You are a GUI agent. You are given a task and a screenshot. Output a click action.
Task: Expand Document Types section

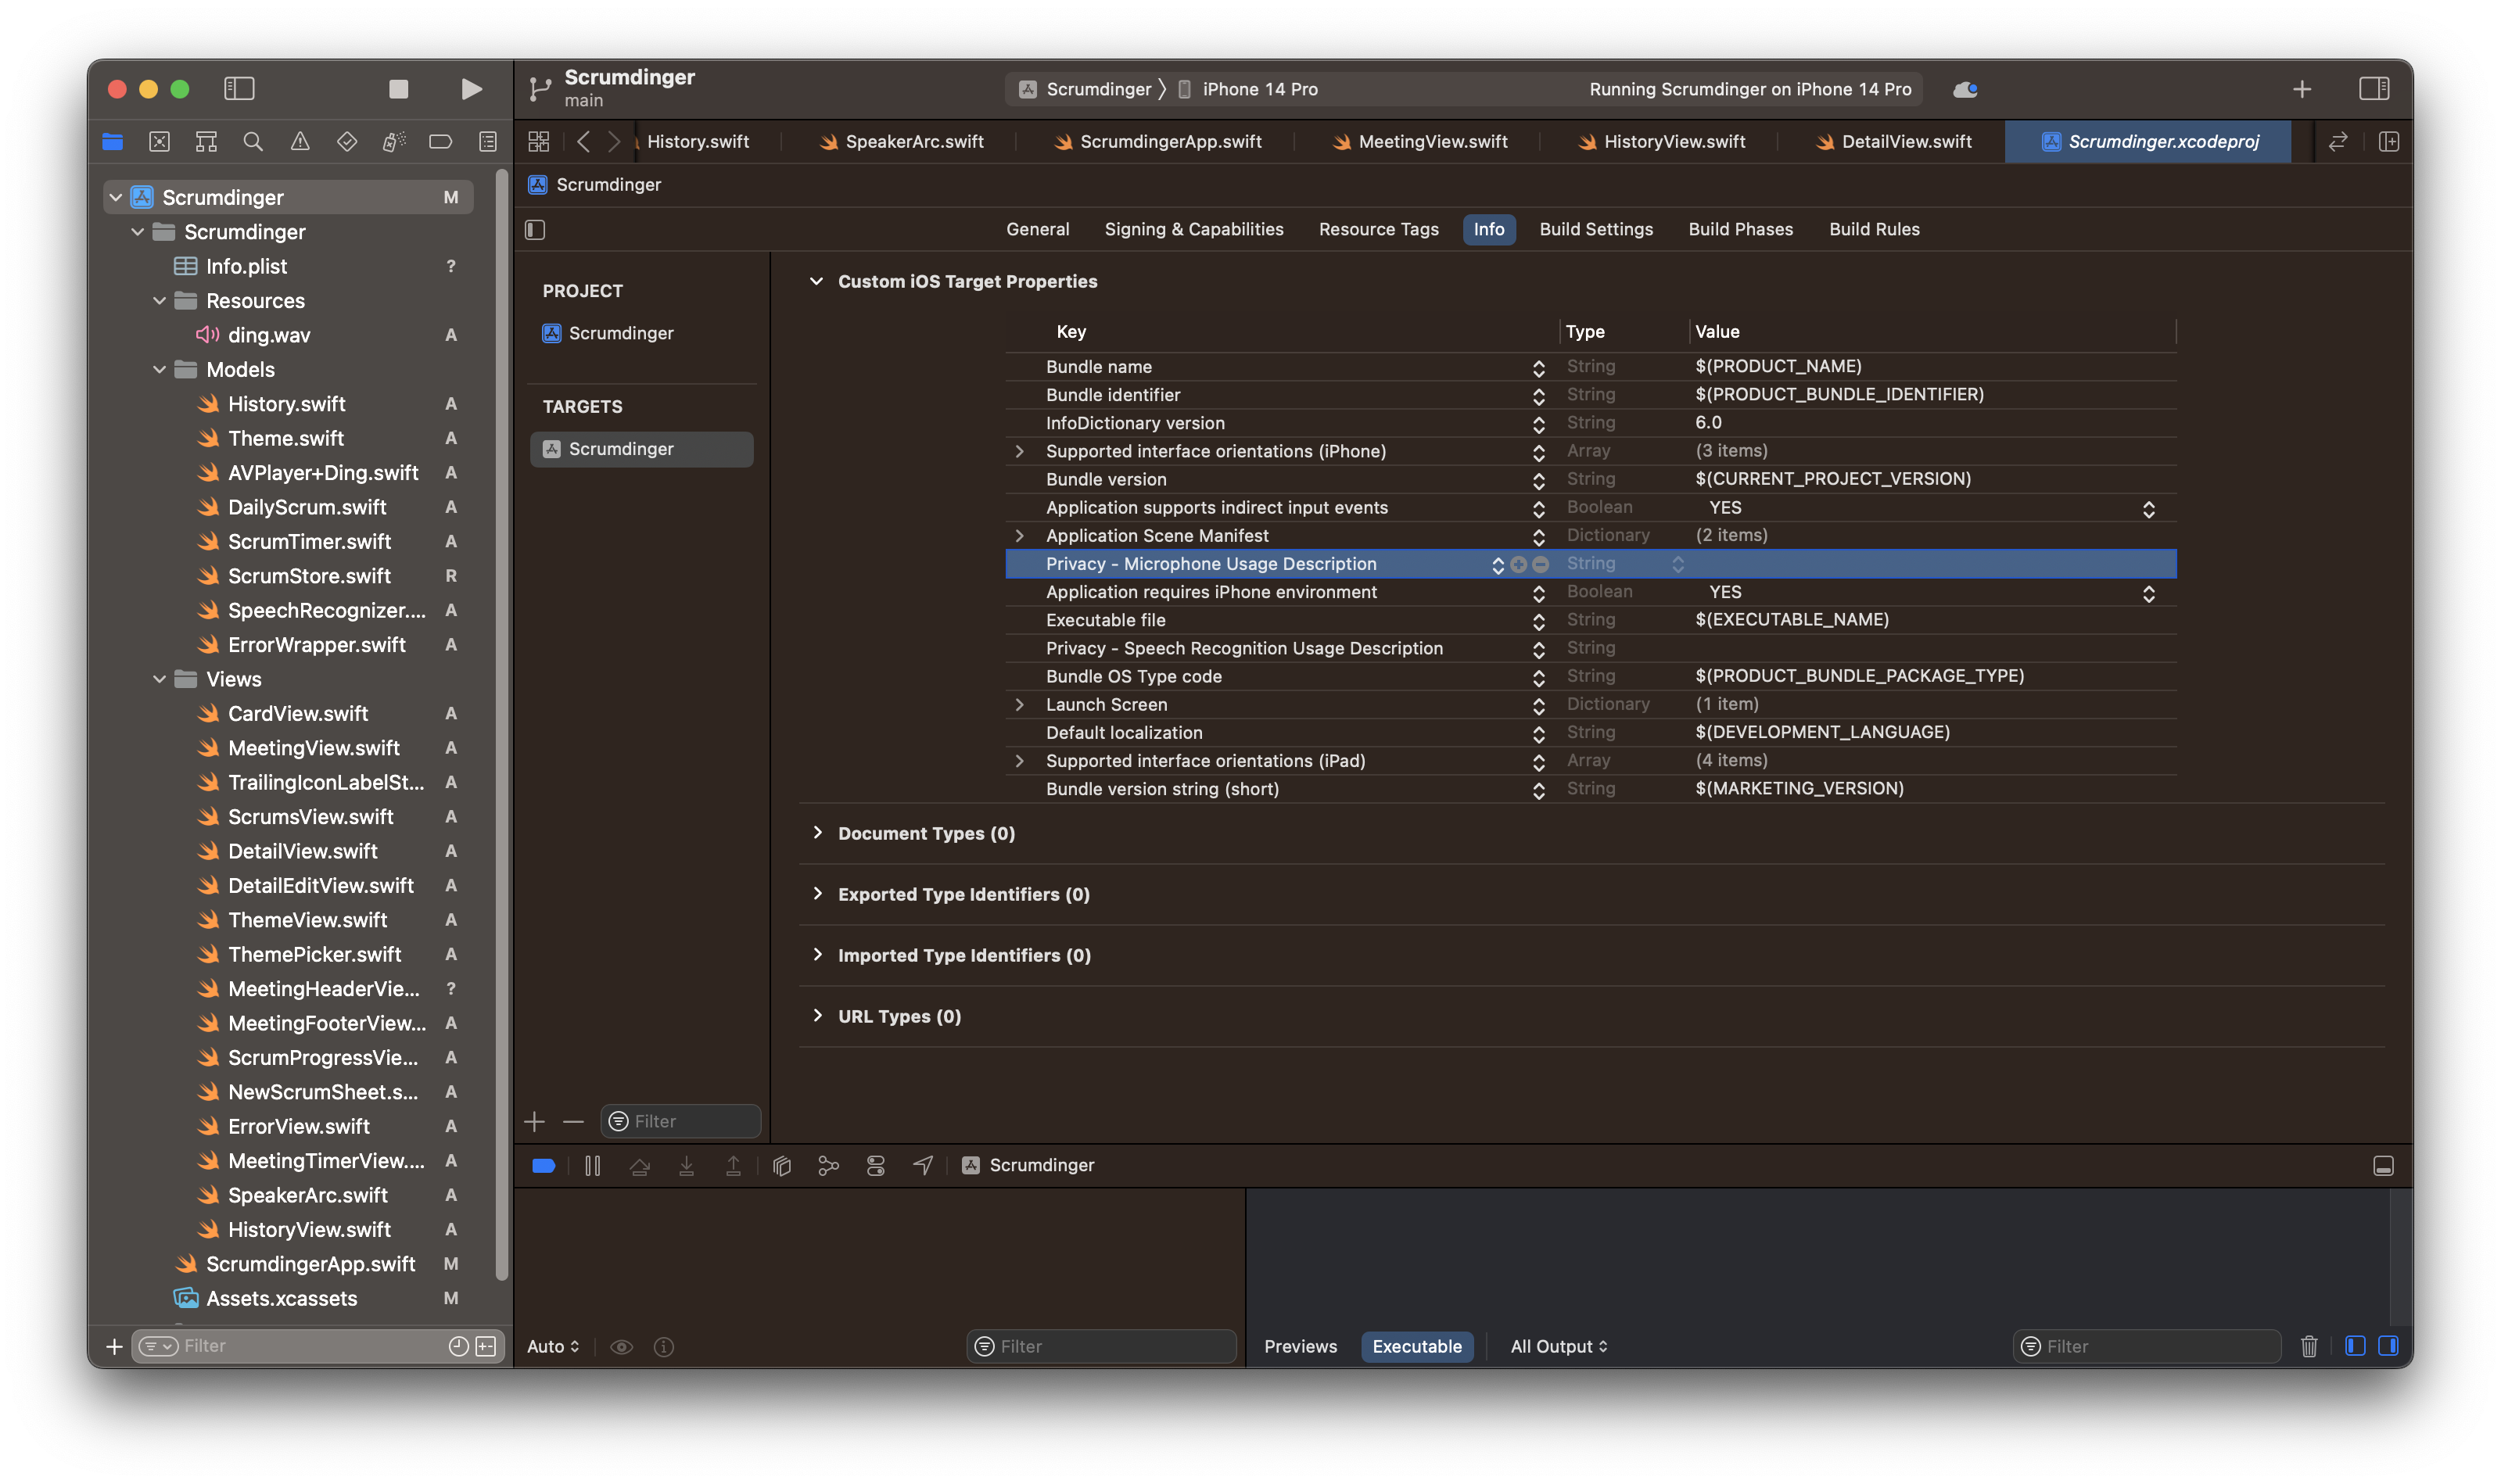818,833
